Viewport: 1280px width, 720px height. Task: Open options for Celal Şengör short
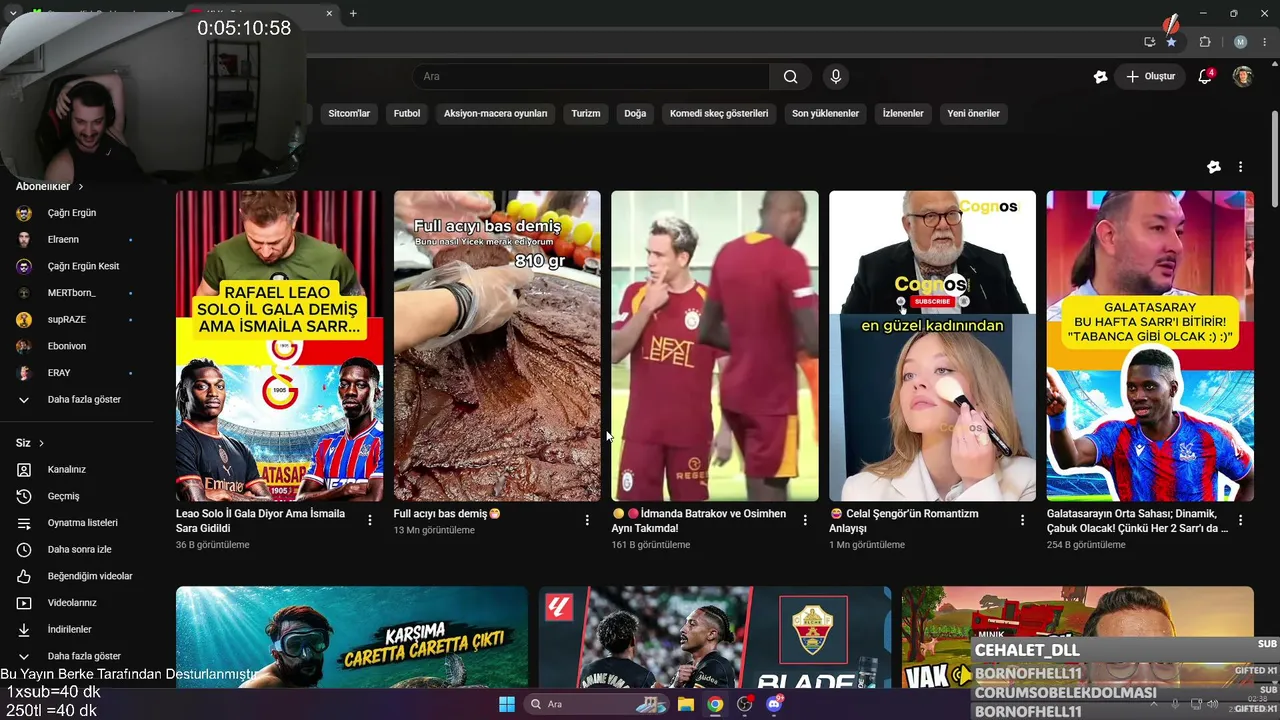pyautogui.click(x=1023, y=520)
